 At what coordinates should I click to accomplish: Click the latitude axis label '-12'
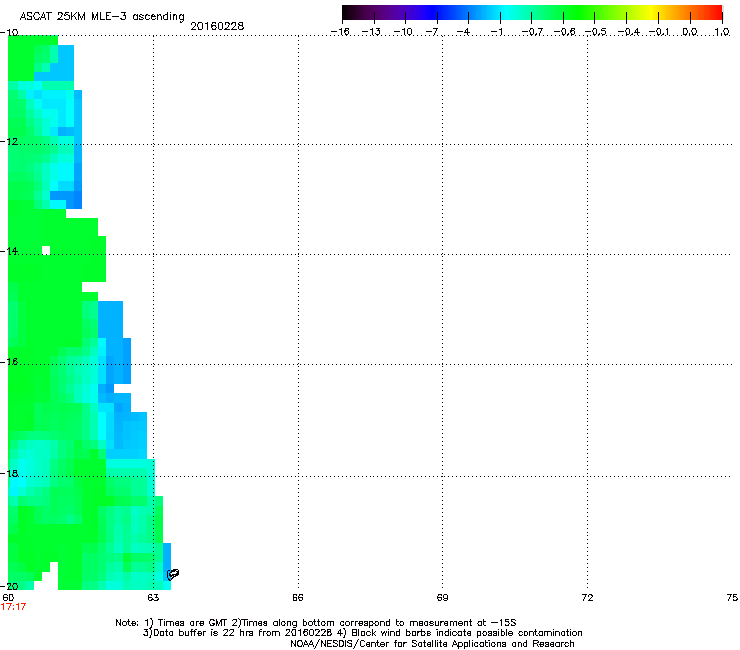coord(9,142)
